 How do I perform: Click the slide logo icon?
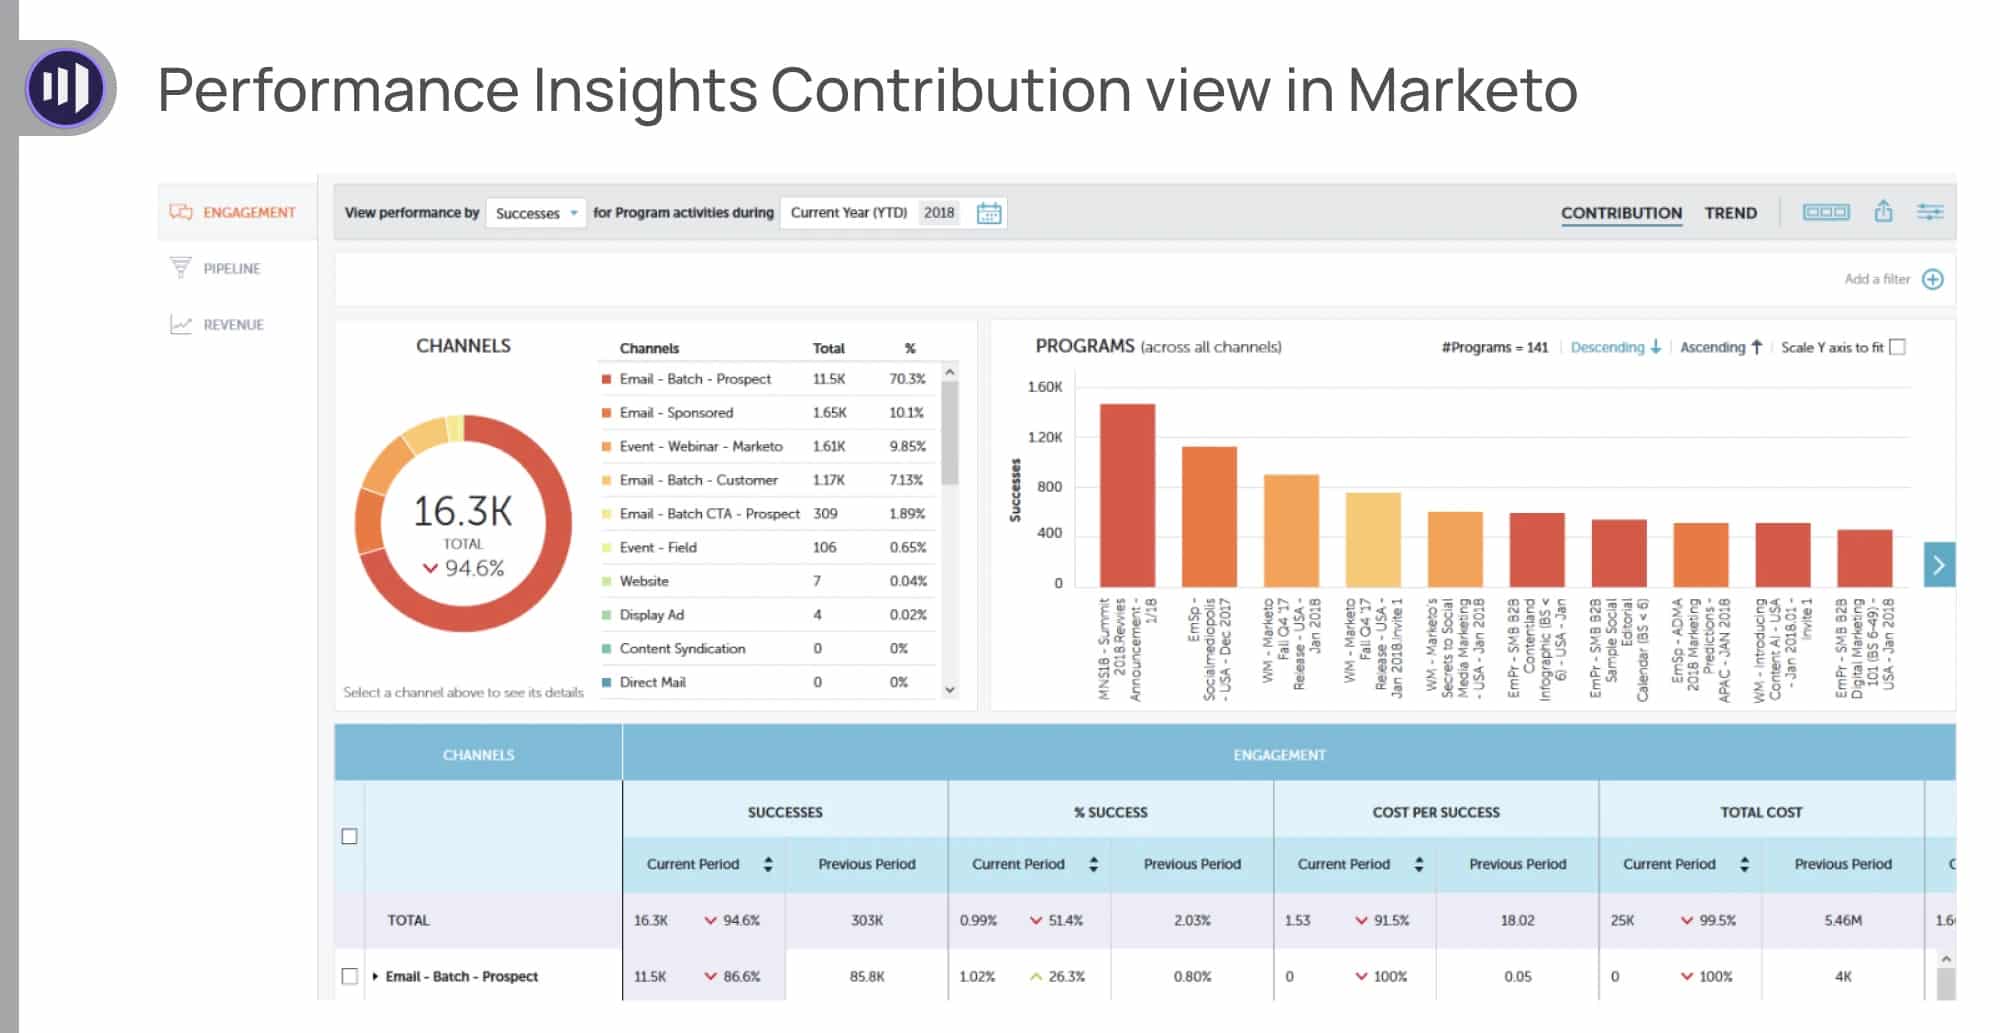point(66,88)
